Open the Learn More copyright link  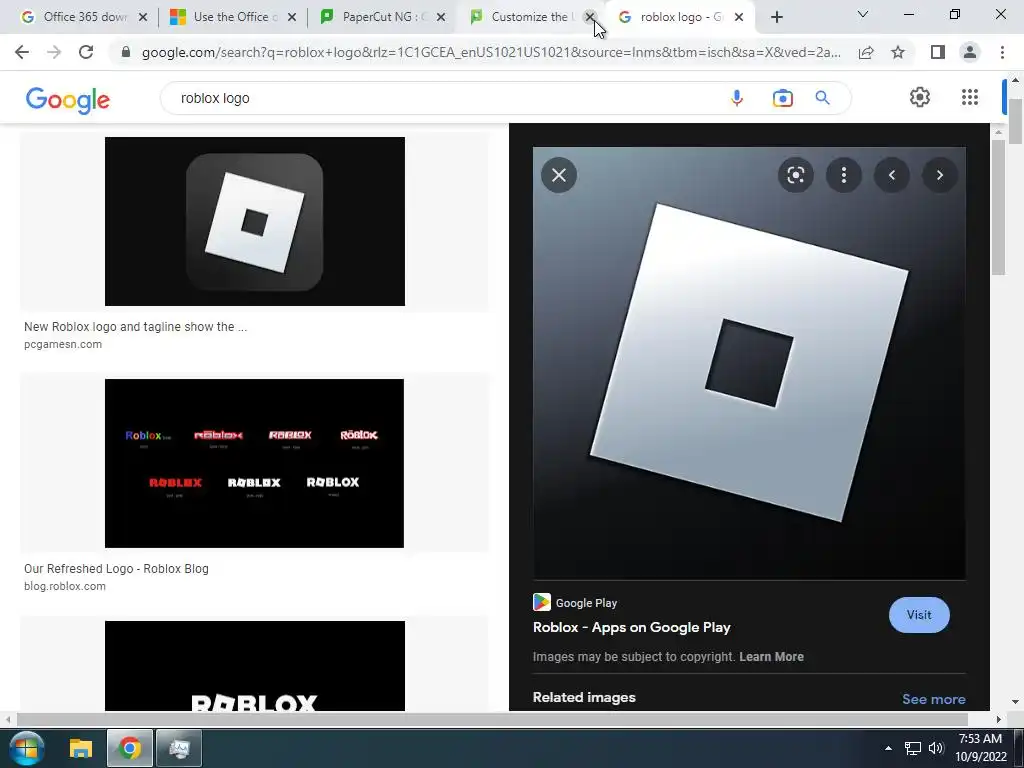(771, 657)
